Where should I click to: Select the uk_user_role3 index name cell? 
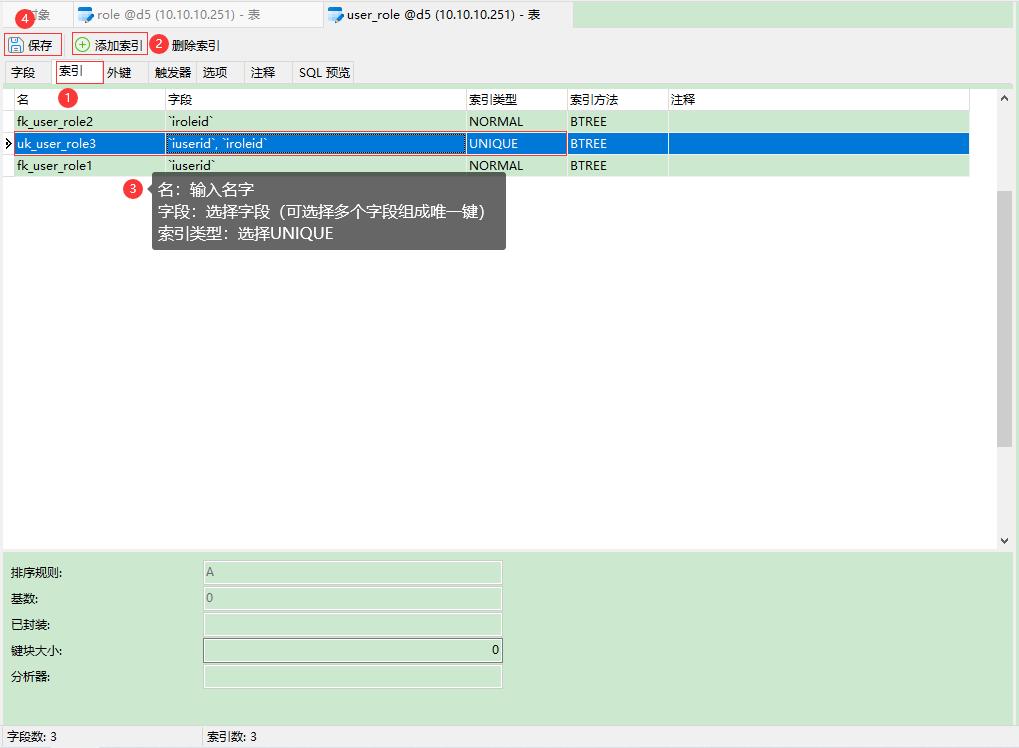pos(90,144)
